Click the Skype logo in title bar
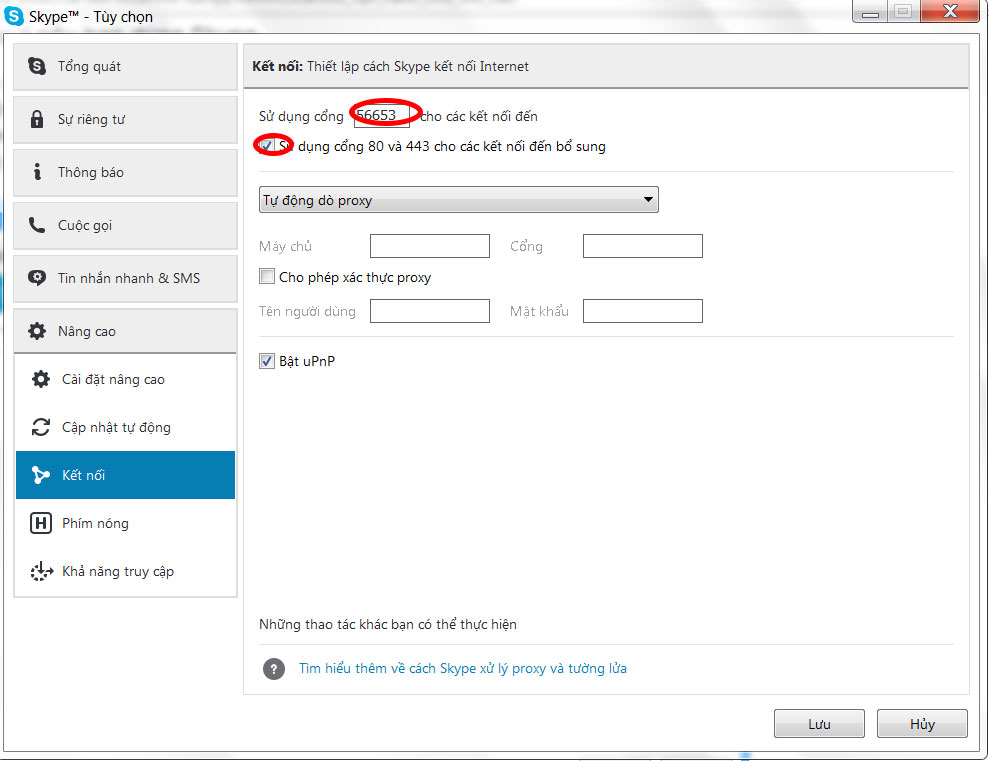 click(x=14, y=16)
